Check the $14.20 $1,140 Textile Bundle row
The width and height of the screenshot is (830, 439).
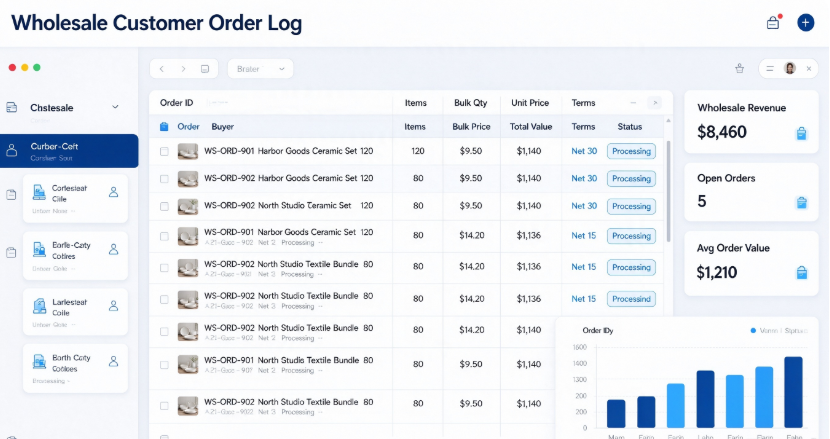164,332
